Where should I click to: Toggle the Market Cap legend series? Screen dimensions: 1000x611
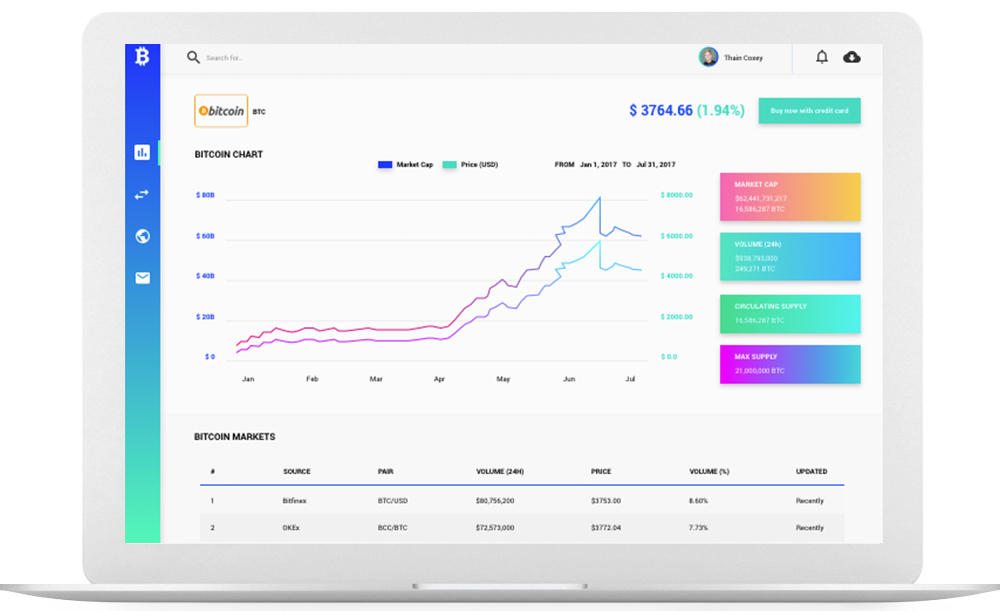pos(405,164)
